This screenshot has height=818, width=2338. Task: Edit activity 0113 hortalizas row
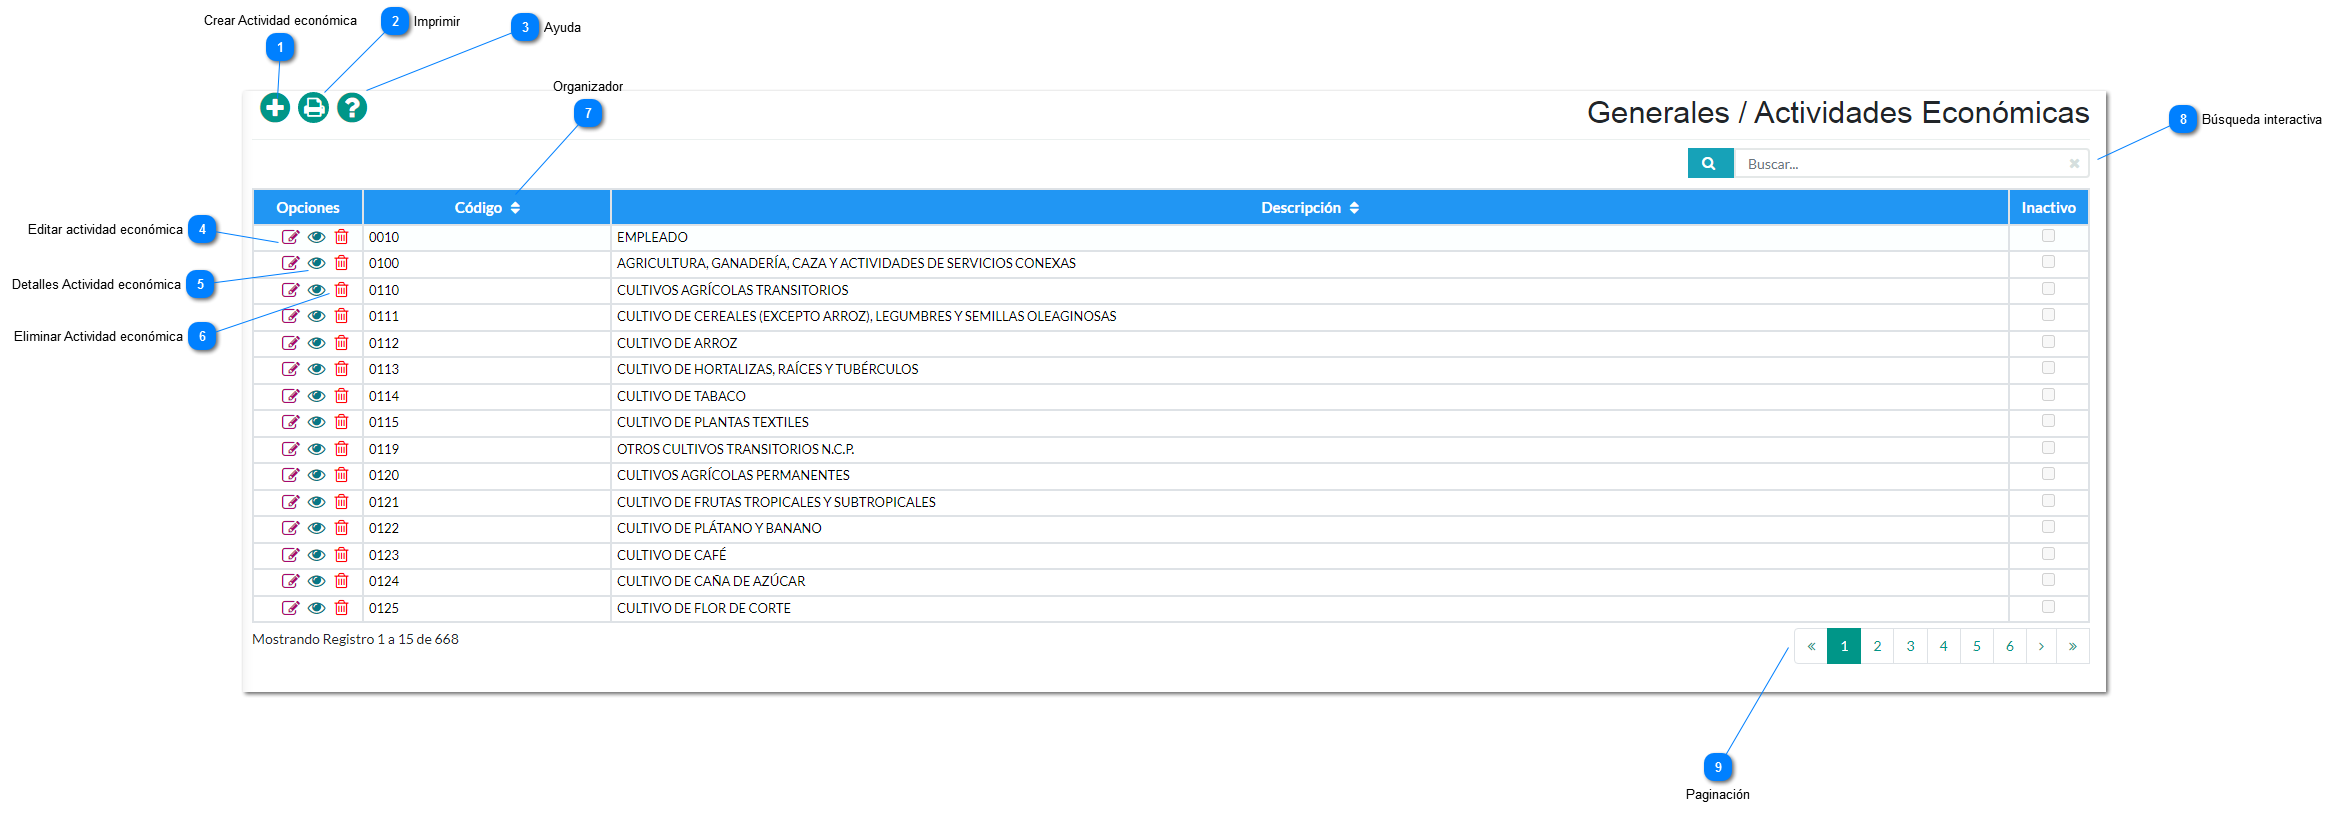[x=290, y=369]
